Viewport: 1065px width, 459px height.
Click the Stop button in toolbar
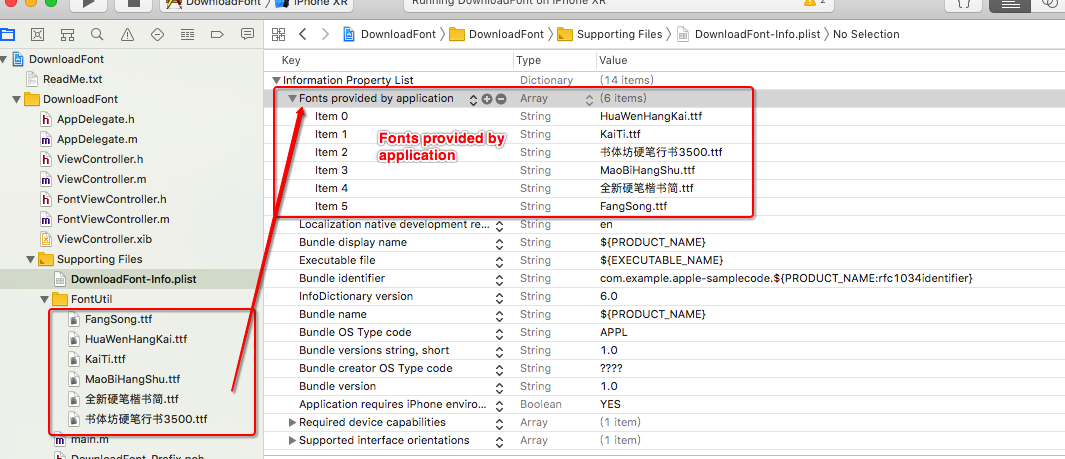pyautogui.click(x=133, y=3)
